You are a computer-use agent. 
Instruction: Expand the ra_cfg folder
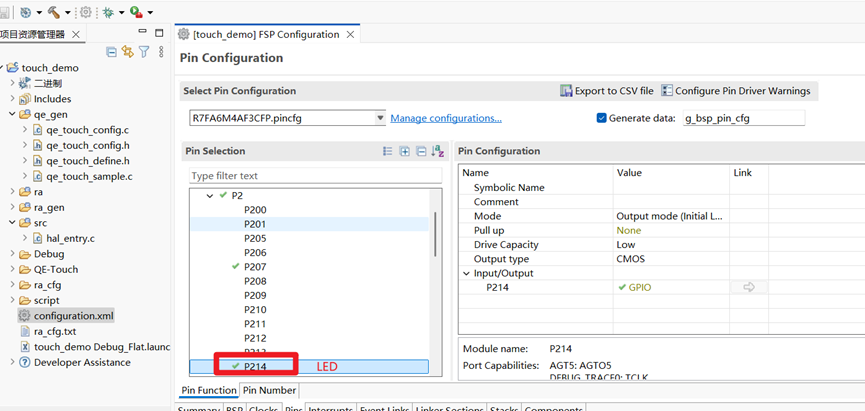(x=12, y=285)
